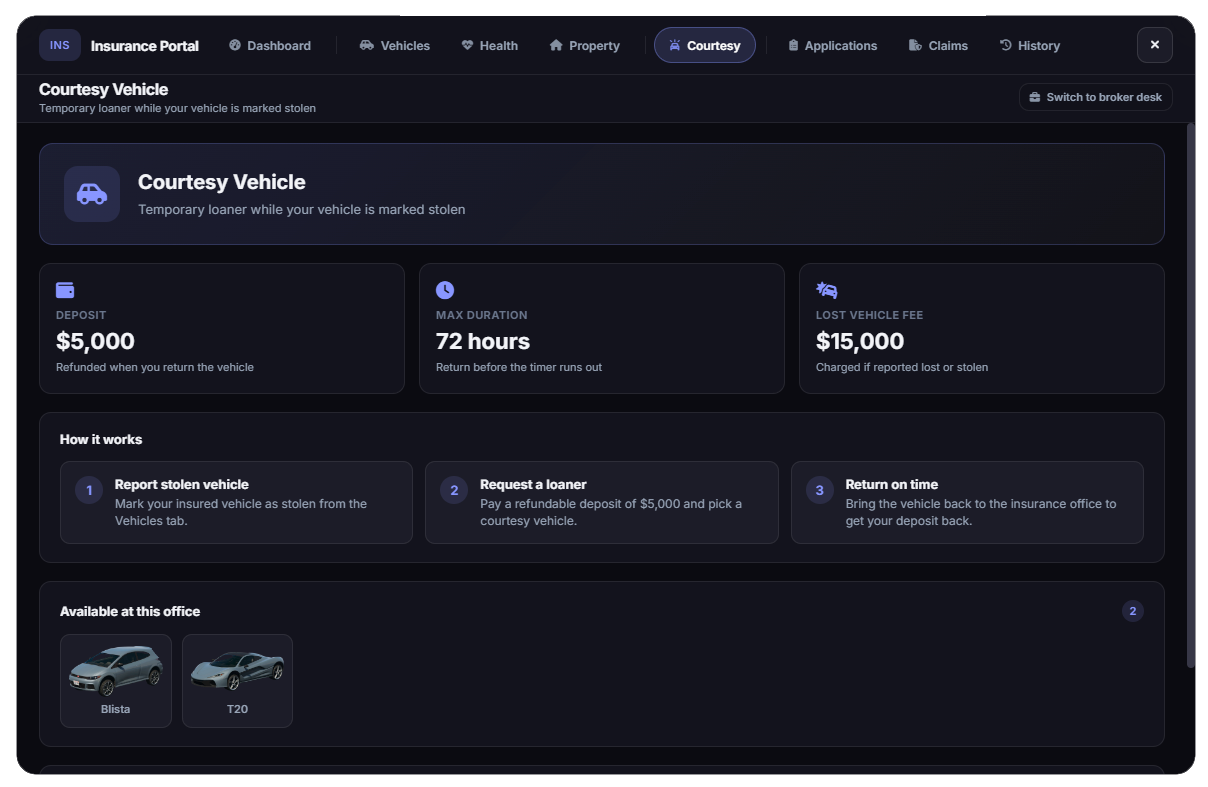Image resolution: width=1208 pixels, height=787 pixels.
Task: Open the Health tab
Action: tap(490, 45)
